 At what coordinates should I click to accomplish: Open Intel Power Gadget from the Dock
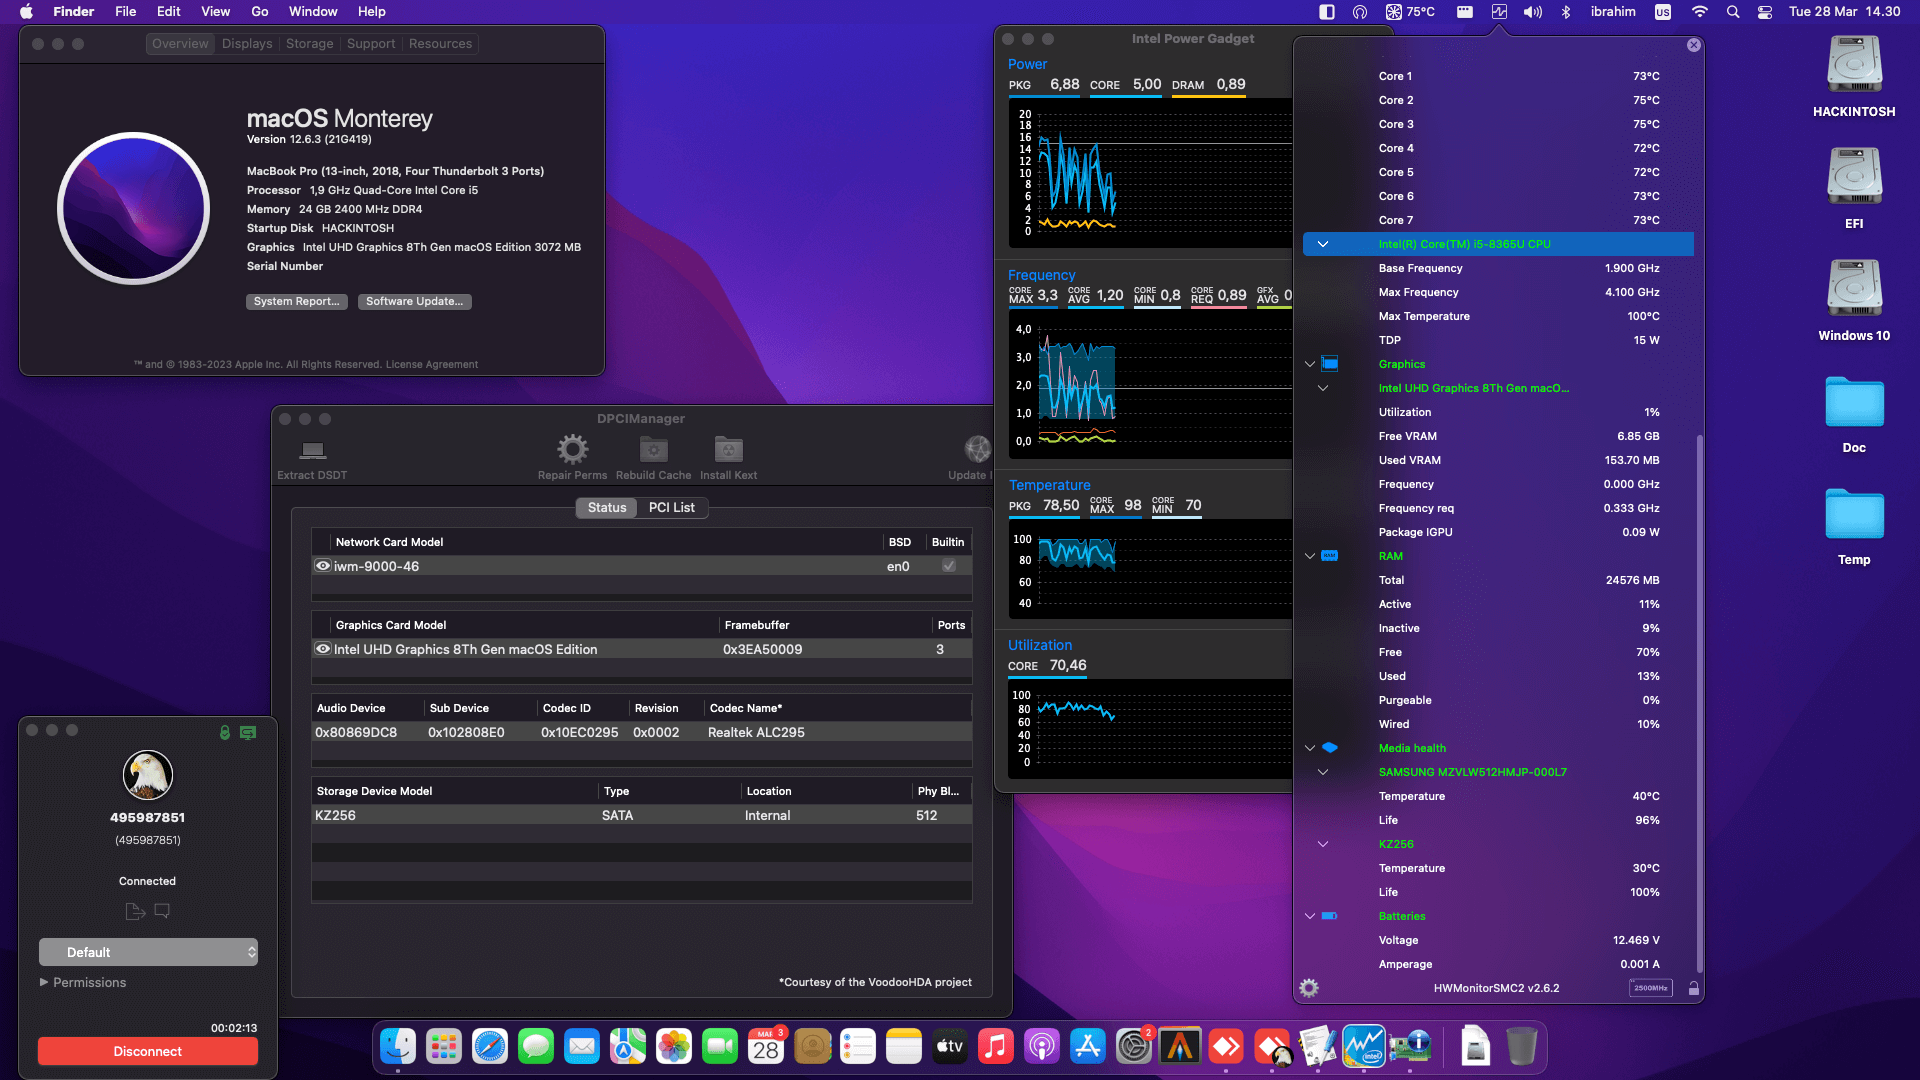pyautogui.click(x=1363, y=1047)
